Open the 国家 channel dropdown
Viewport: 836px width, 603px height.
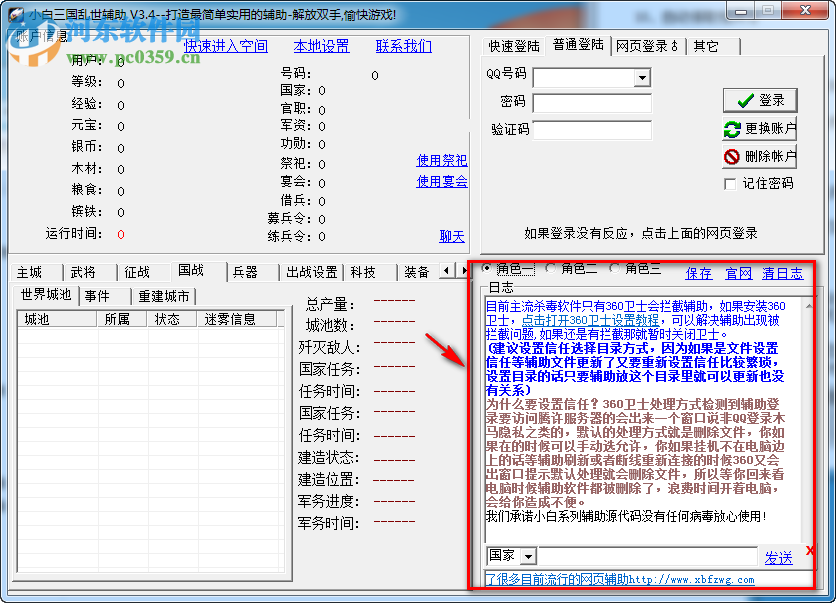click(x=528, y=556)
